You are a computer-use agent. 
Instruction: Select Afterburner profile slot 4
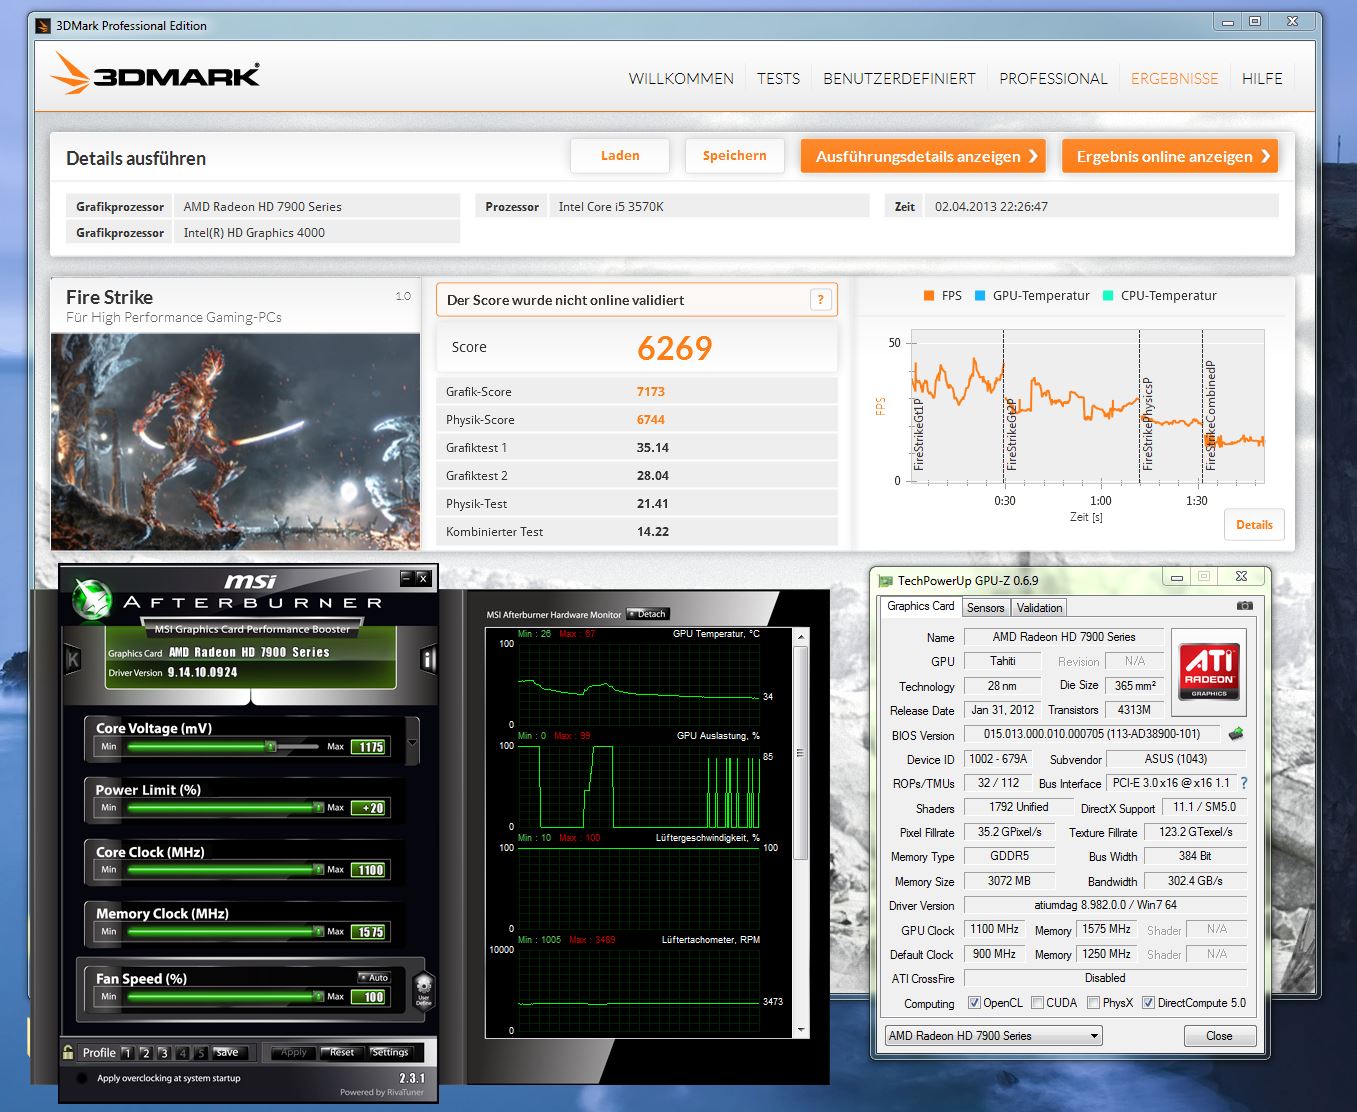pyautogui.click(x=183, y=1053)
